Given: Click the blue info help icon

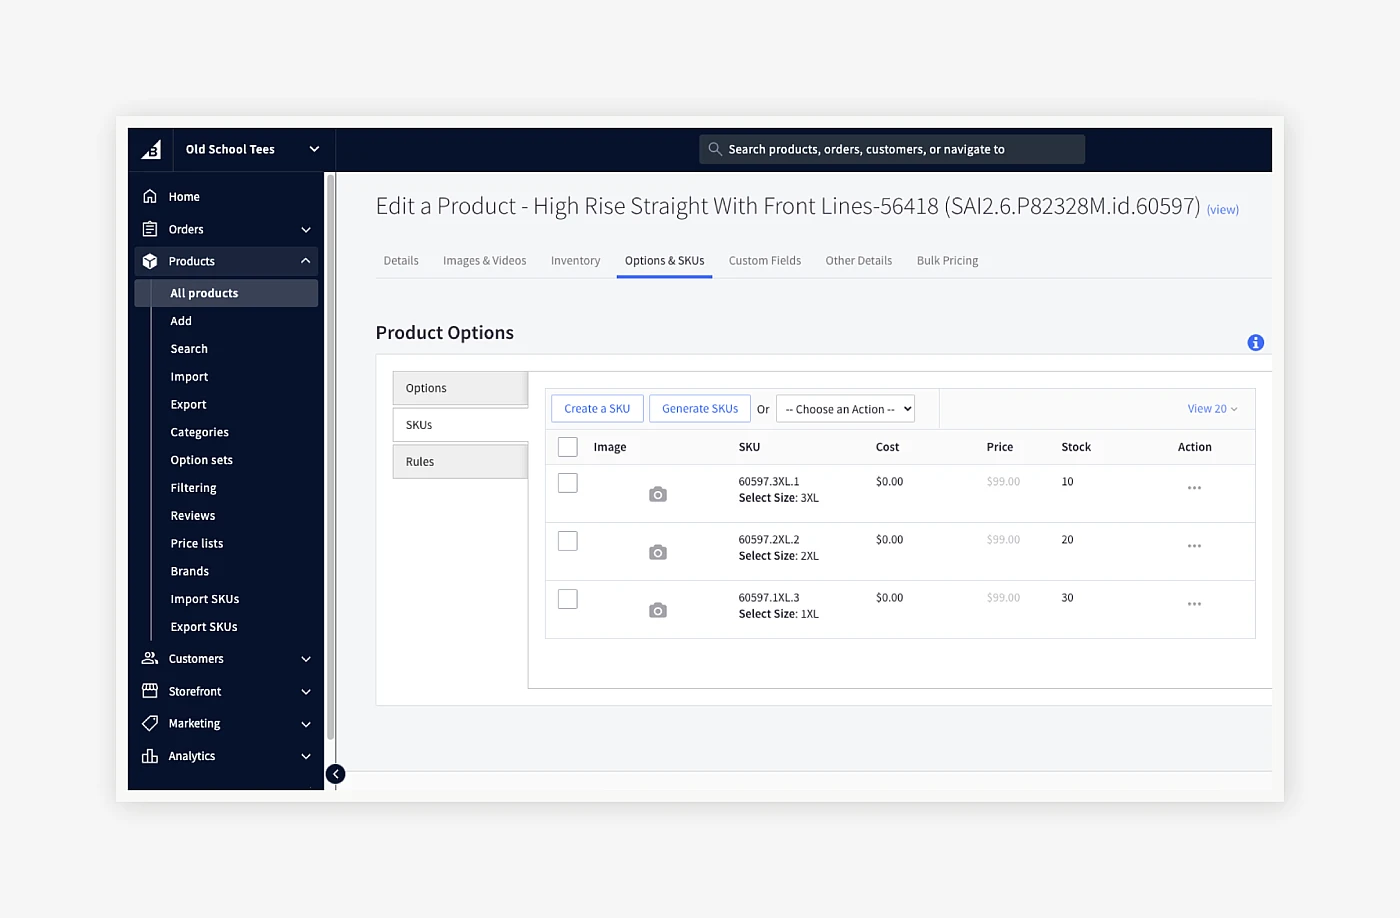Looking at the screenshot, I should (1256, 343).
